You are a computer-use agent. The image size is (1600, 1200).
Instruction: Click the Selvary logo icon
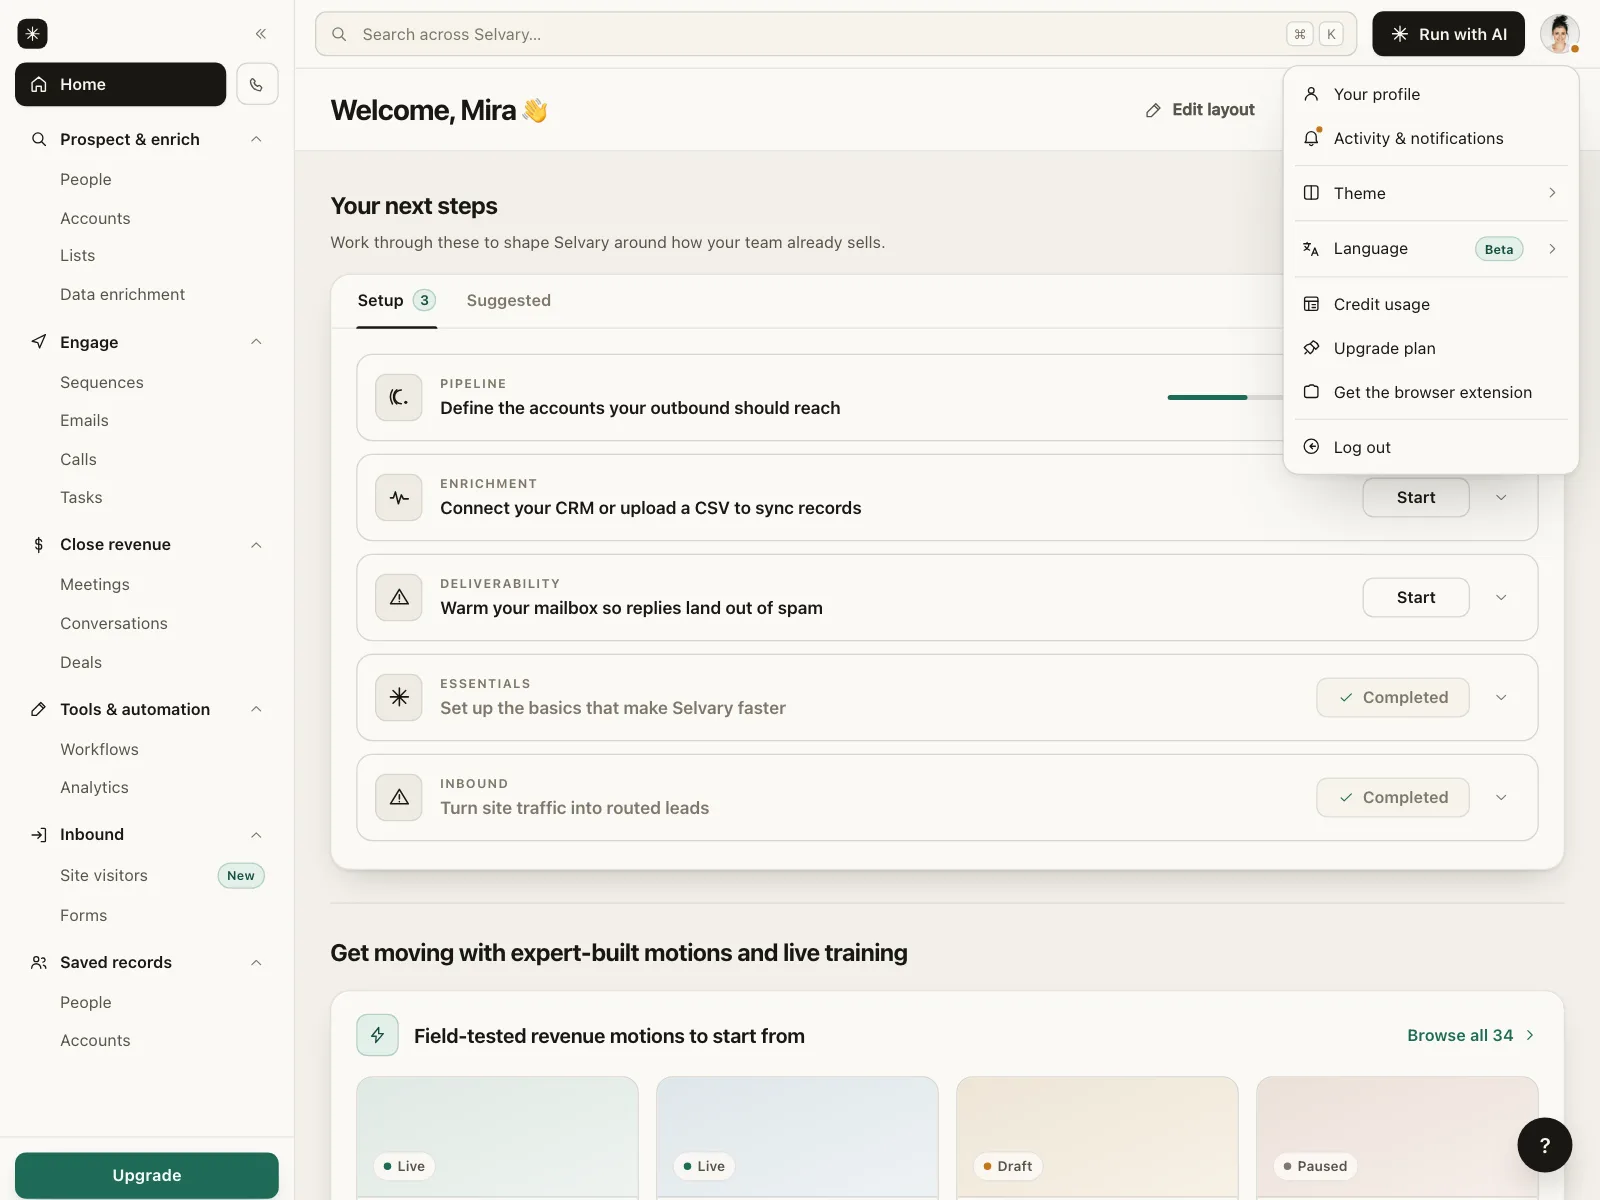(x=32, y=34)
